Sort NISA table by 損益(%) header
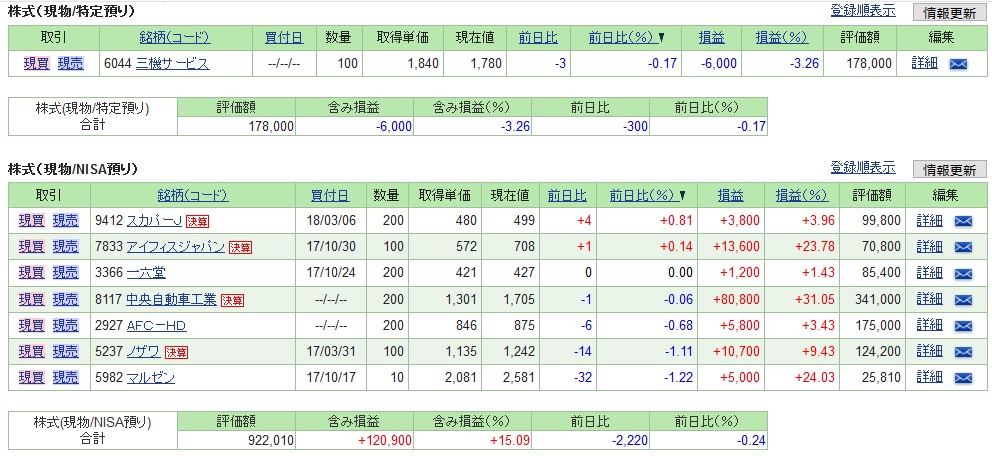Screen dimensions: 992x456 (x=802, y=195)
